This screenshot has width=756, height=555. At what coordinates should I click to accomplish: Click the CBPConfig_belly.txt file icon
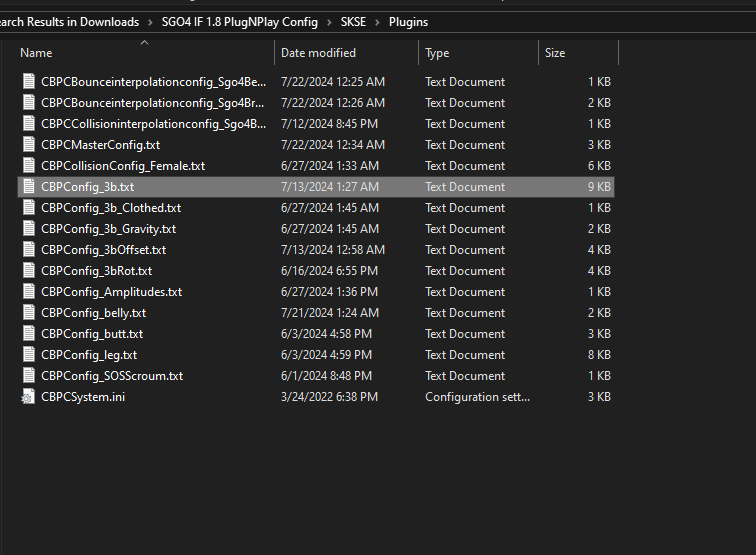pos(29,313)
